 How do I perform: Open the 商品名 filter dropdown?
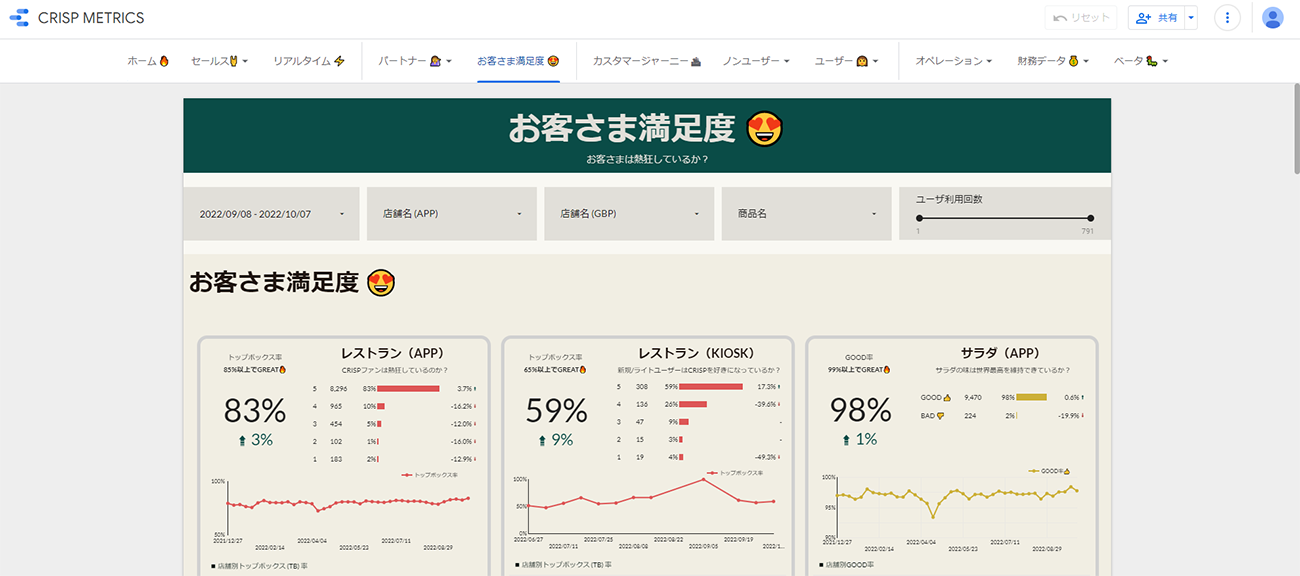[804, 214]
